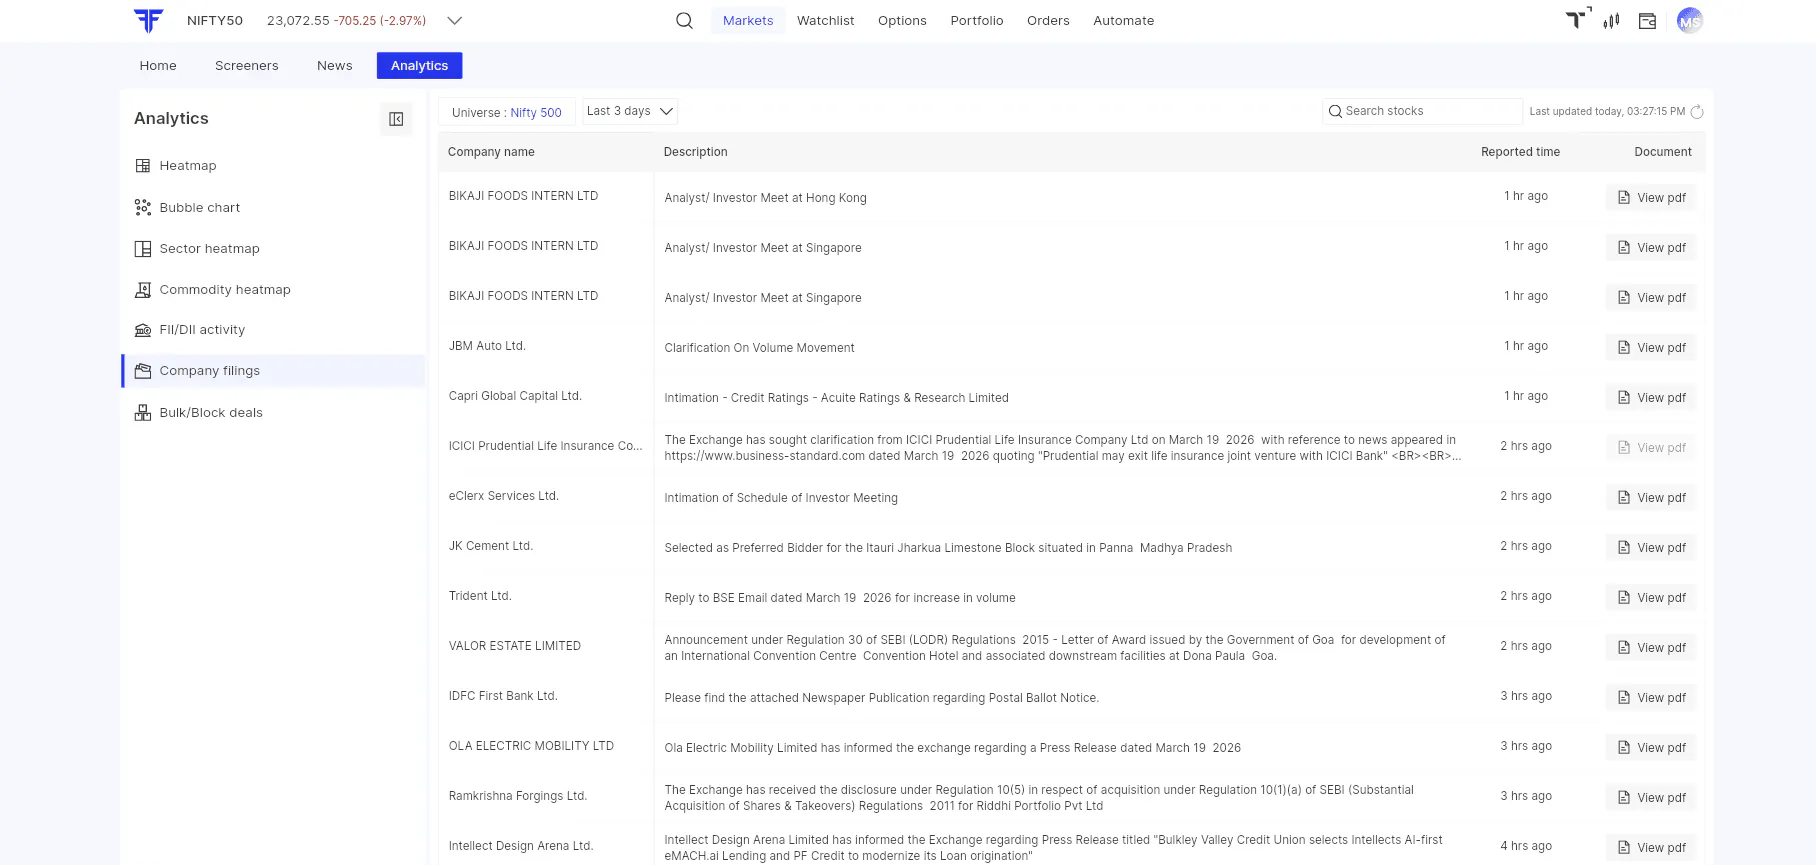Click the candlestick chart icon in header
Screen dimensions: 1816x865
tap(1611, 21)
